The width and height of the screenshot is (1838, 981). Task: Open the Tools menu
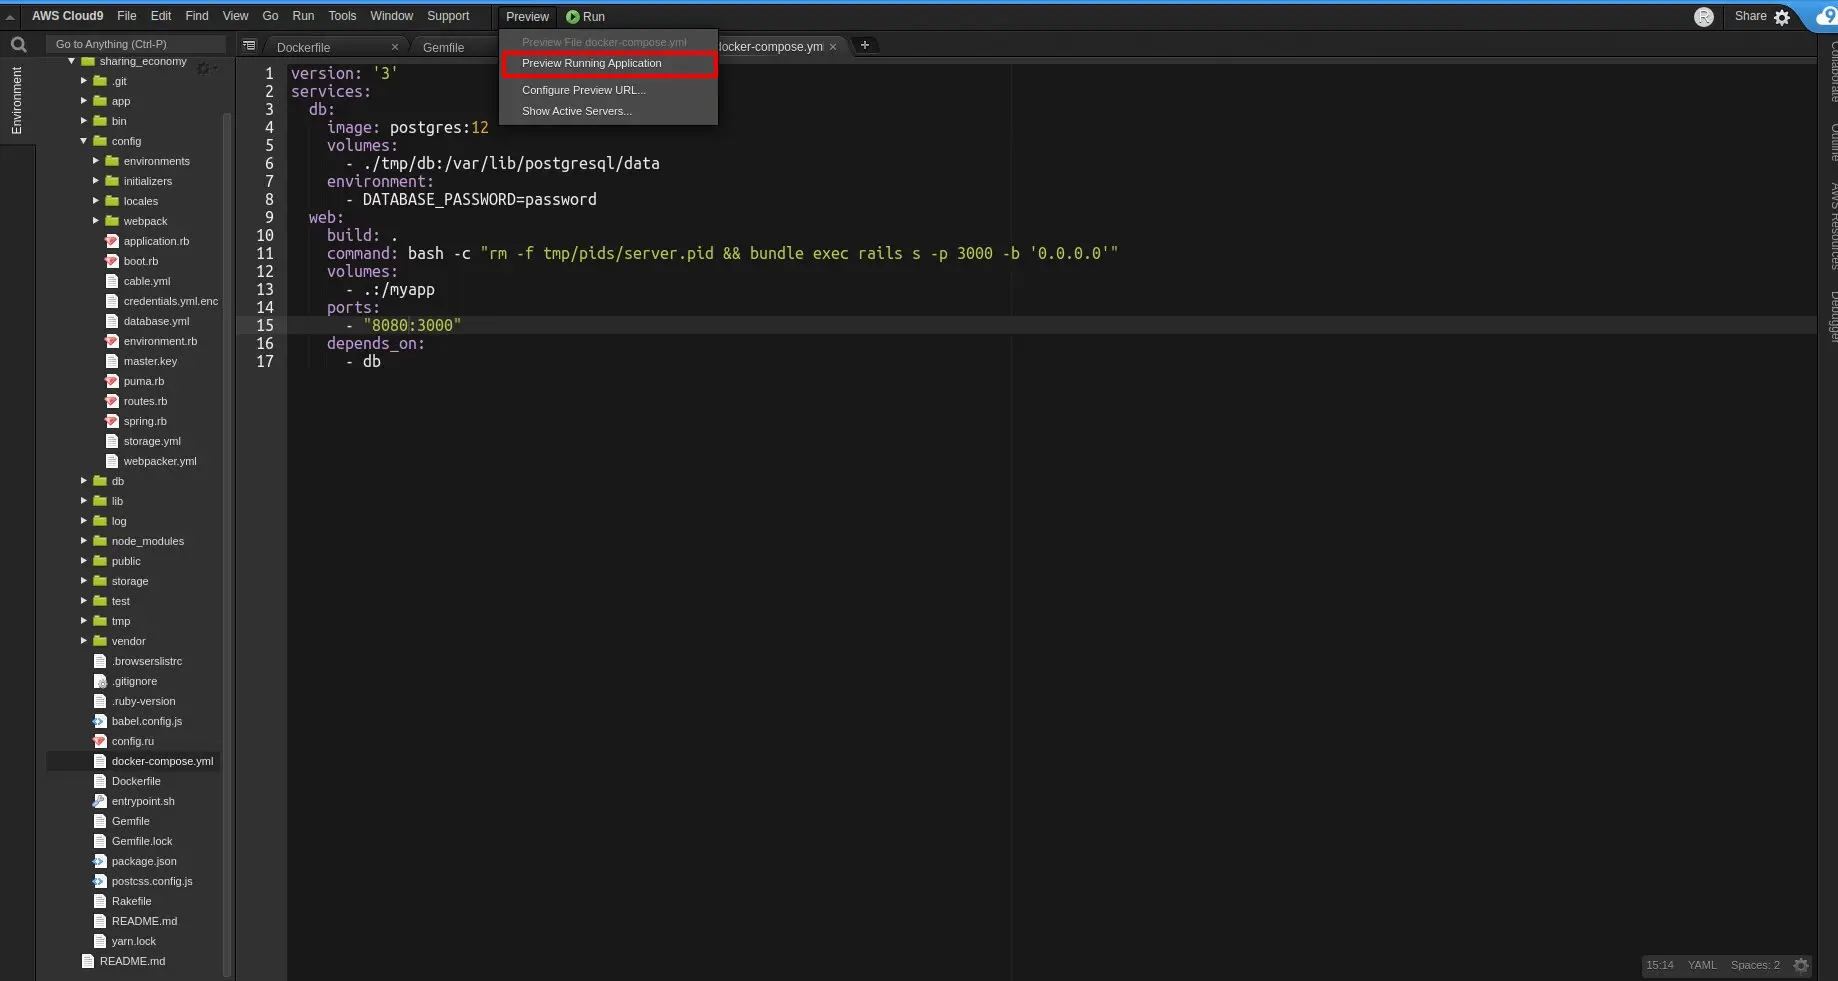(x=342, y=16)
